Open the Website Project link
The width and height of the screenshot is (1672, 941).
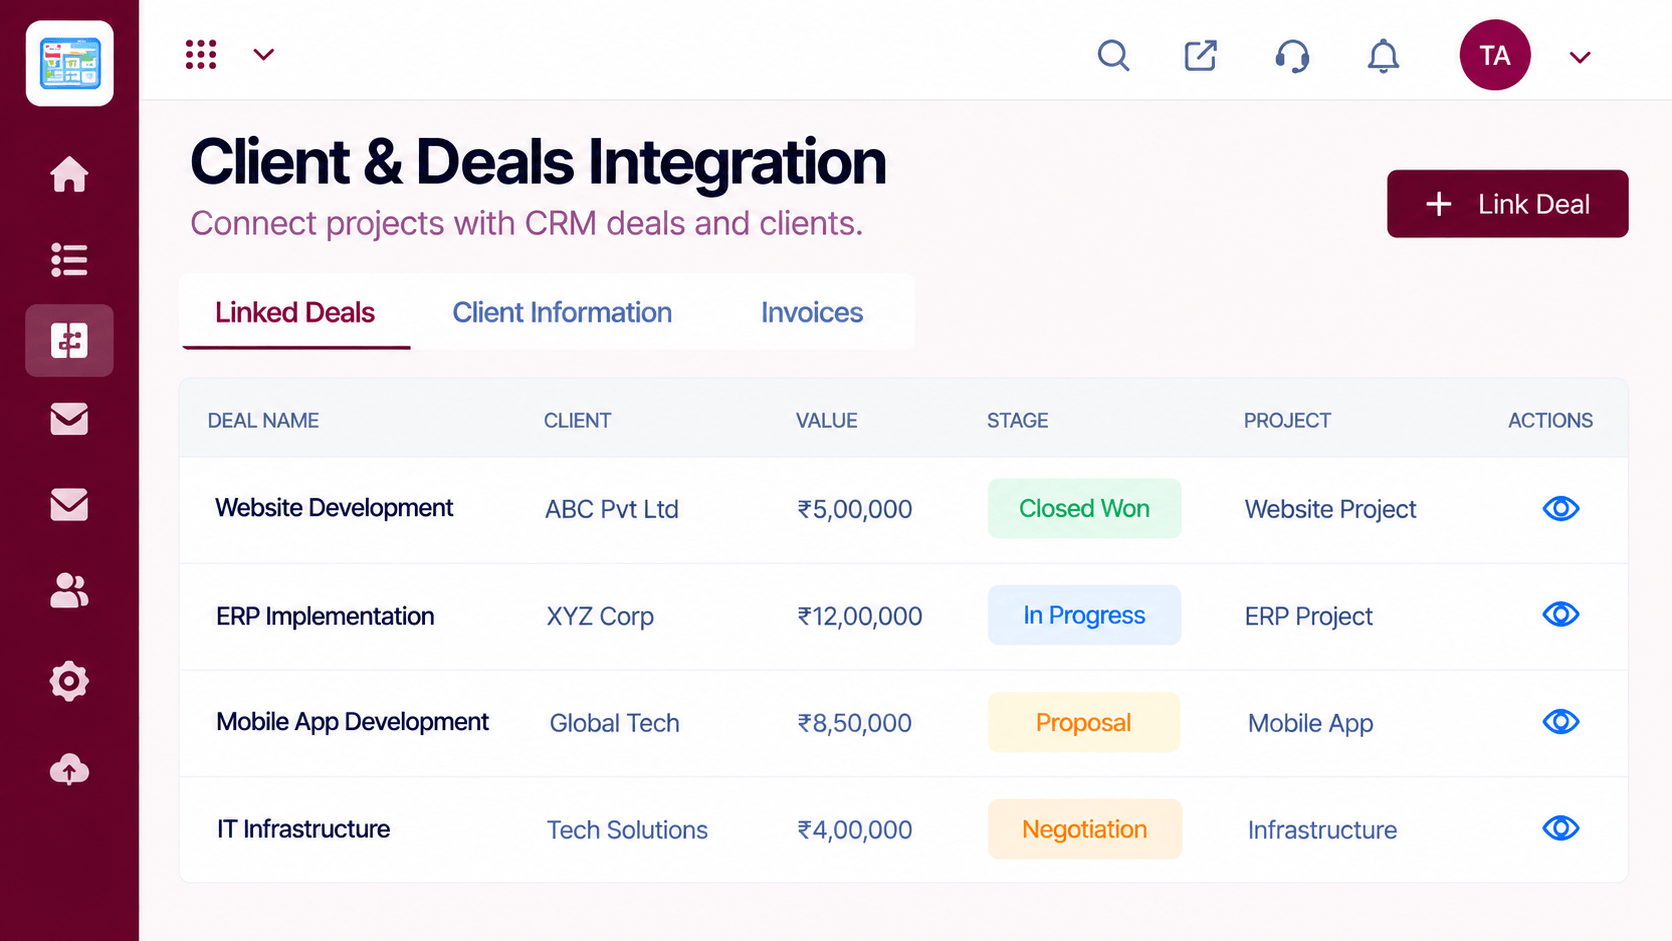click(x=1330, y=509)
